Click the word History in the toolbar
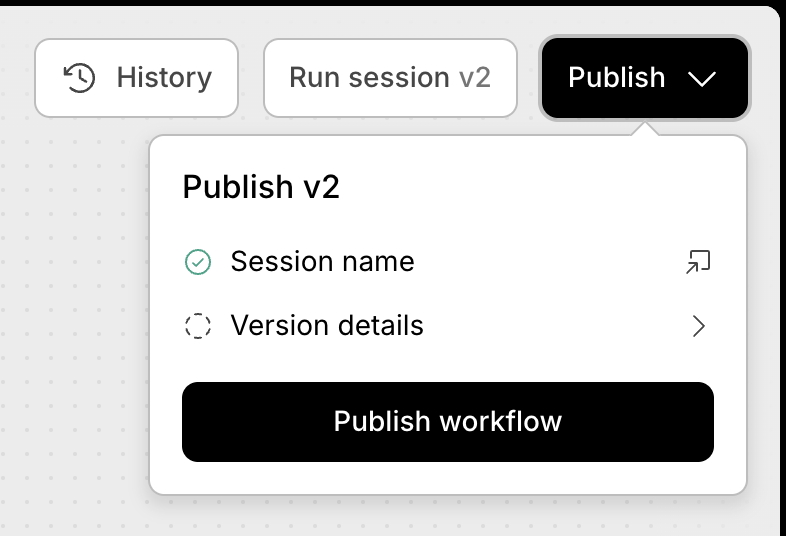The image size is (786, 536). (x=164, y=78)
